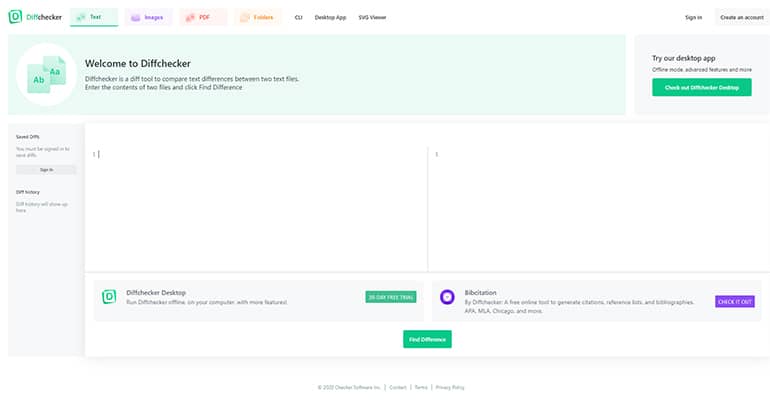This screenshot has width=770, height=400.
Task: Click the Welcome to Diffchecker heading
Action: click(138, 63)
